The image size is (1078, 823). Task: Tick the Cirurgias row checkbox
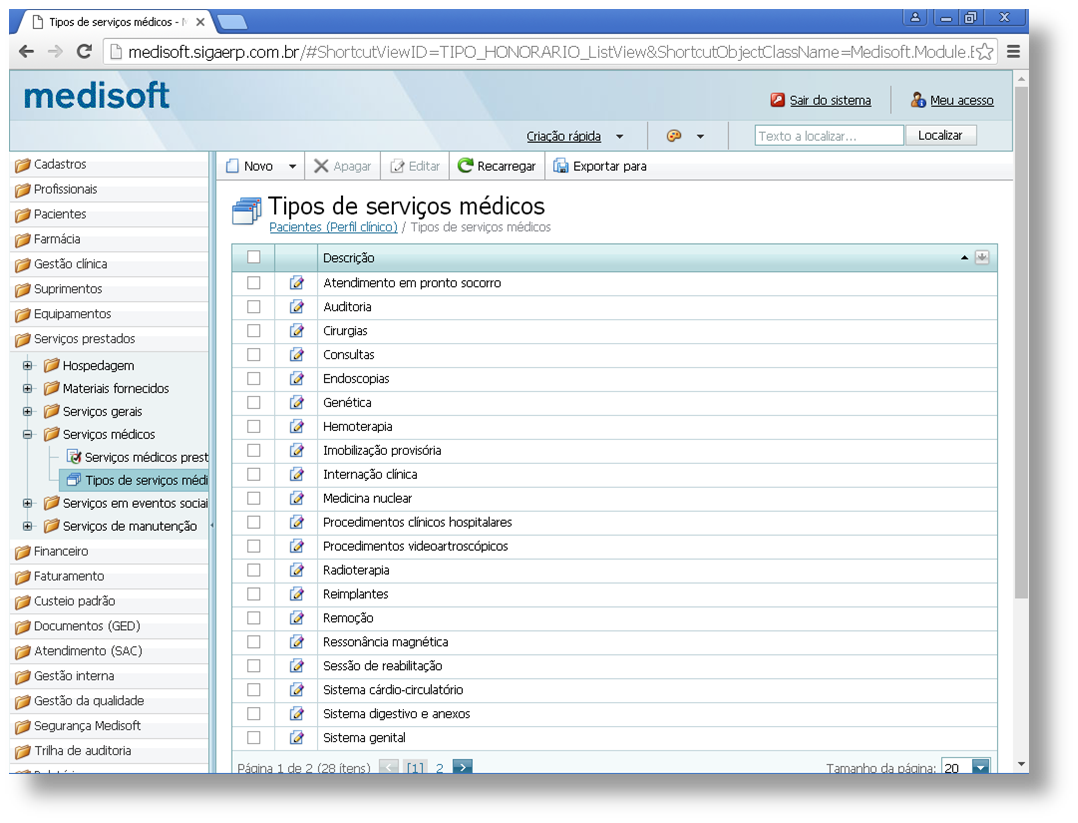pyautogui.click(x=254, y=331)
